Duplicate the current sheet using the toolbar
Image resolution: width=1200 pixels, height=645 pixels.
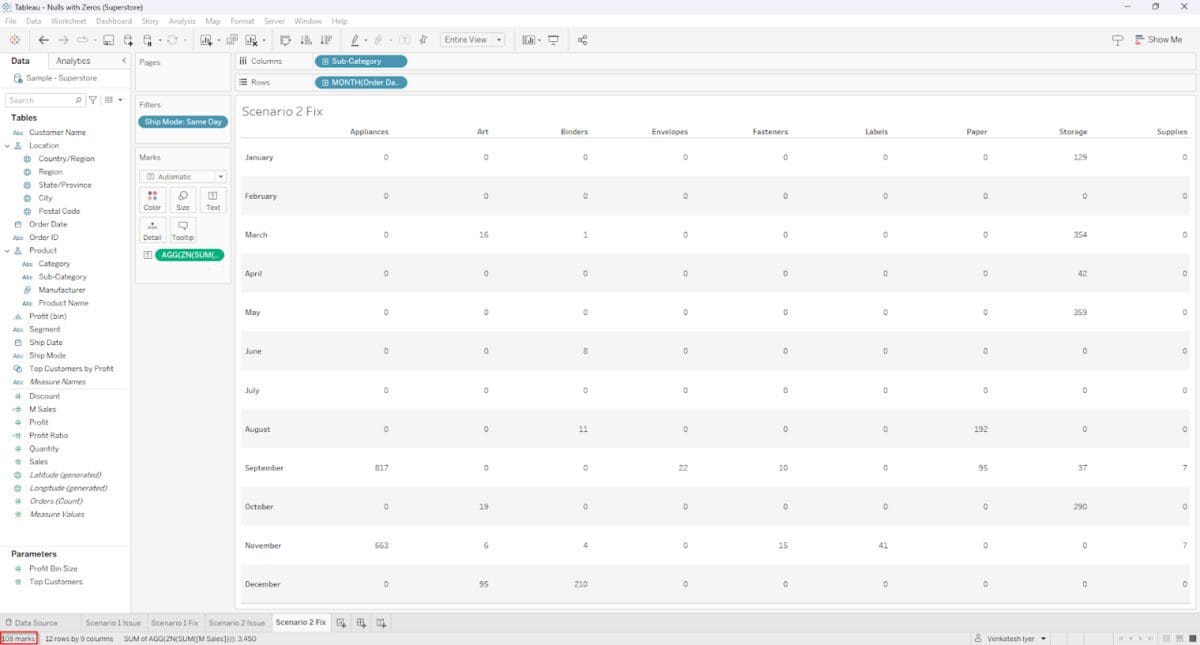click(232, 40)
